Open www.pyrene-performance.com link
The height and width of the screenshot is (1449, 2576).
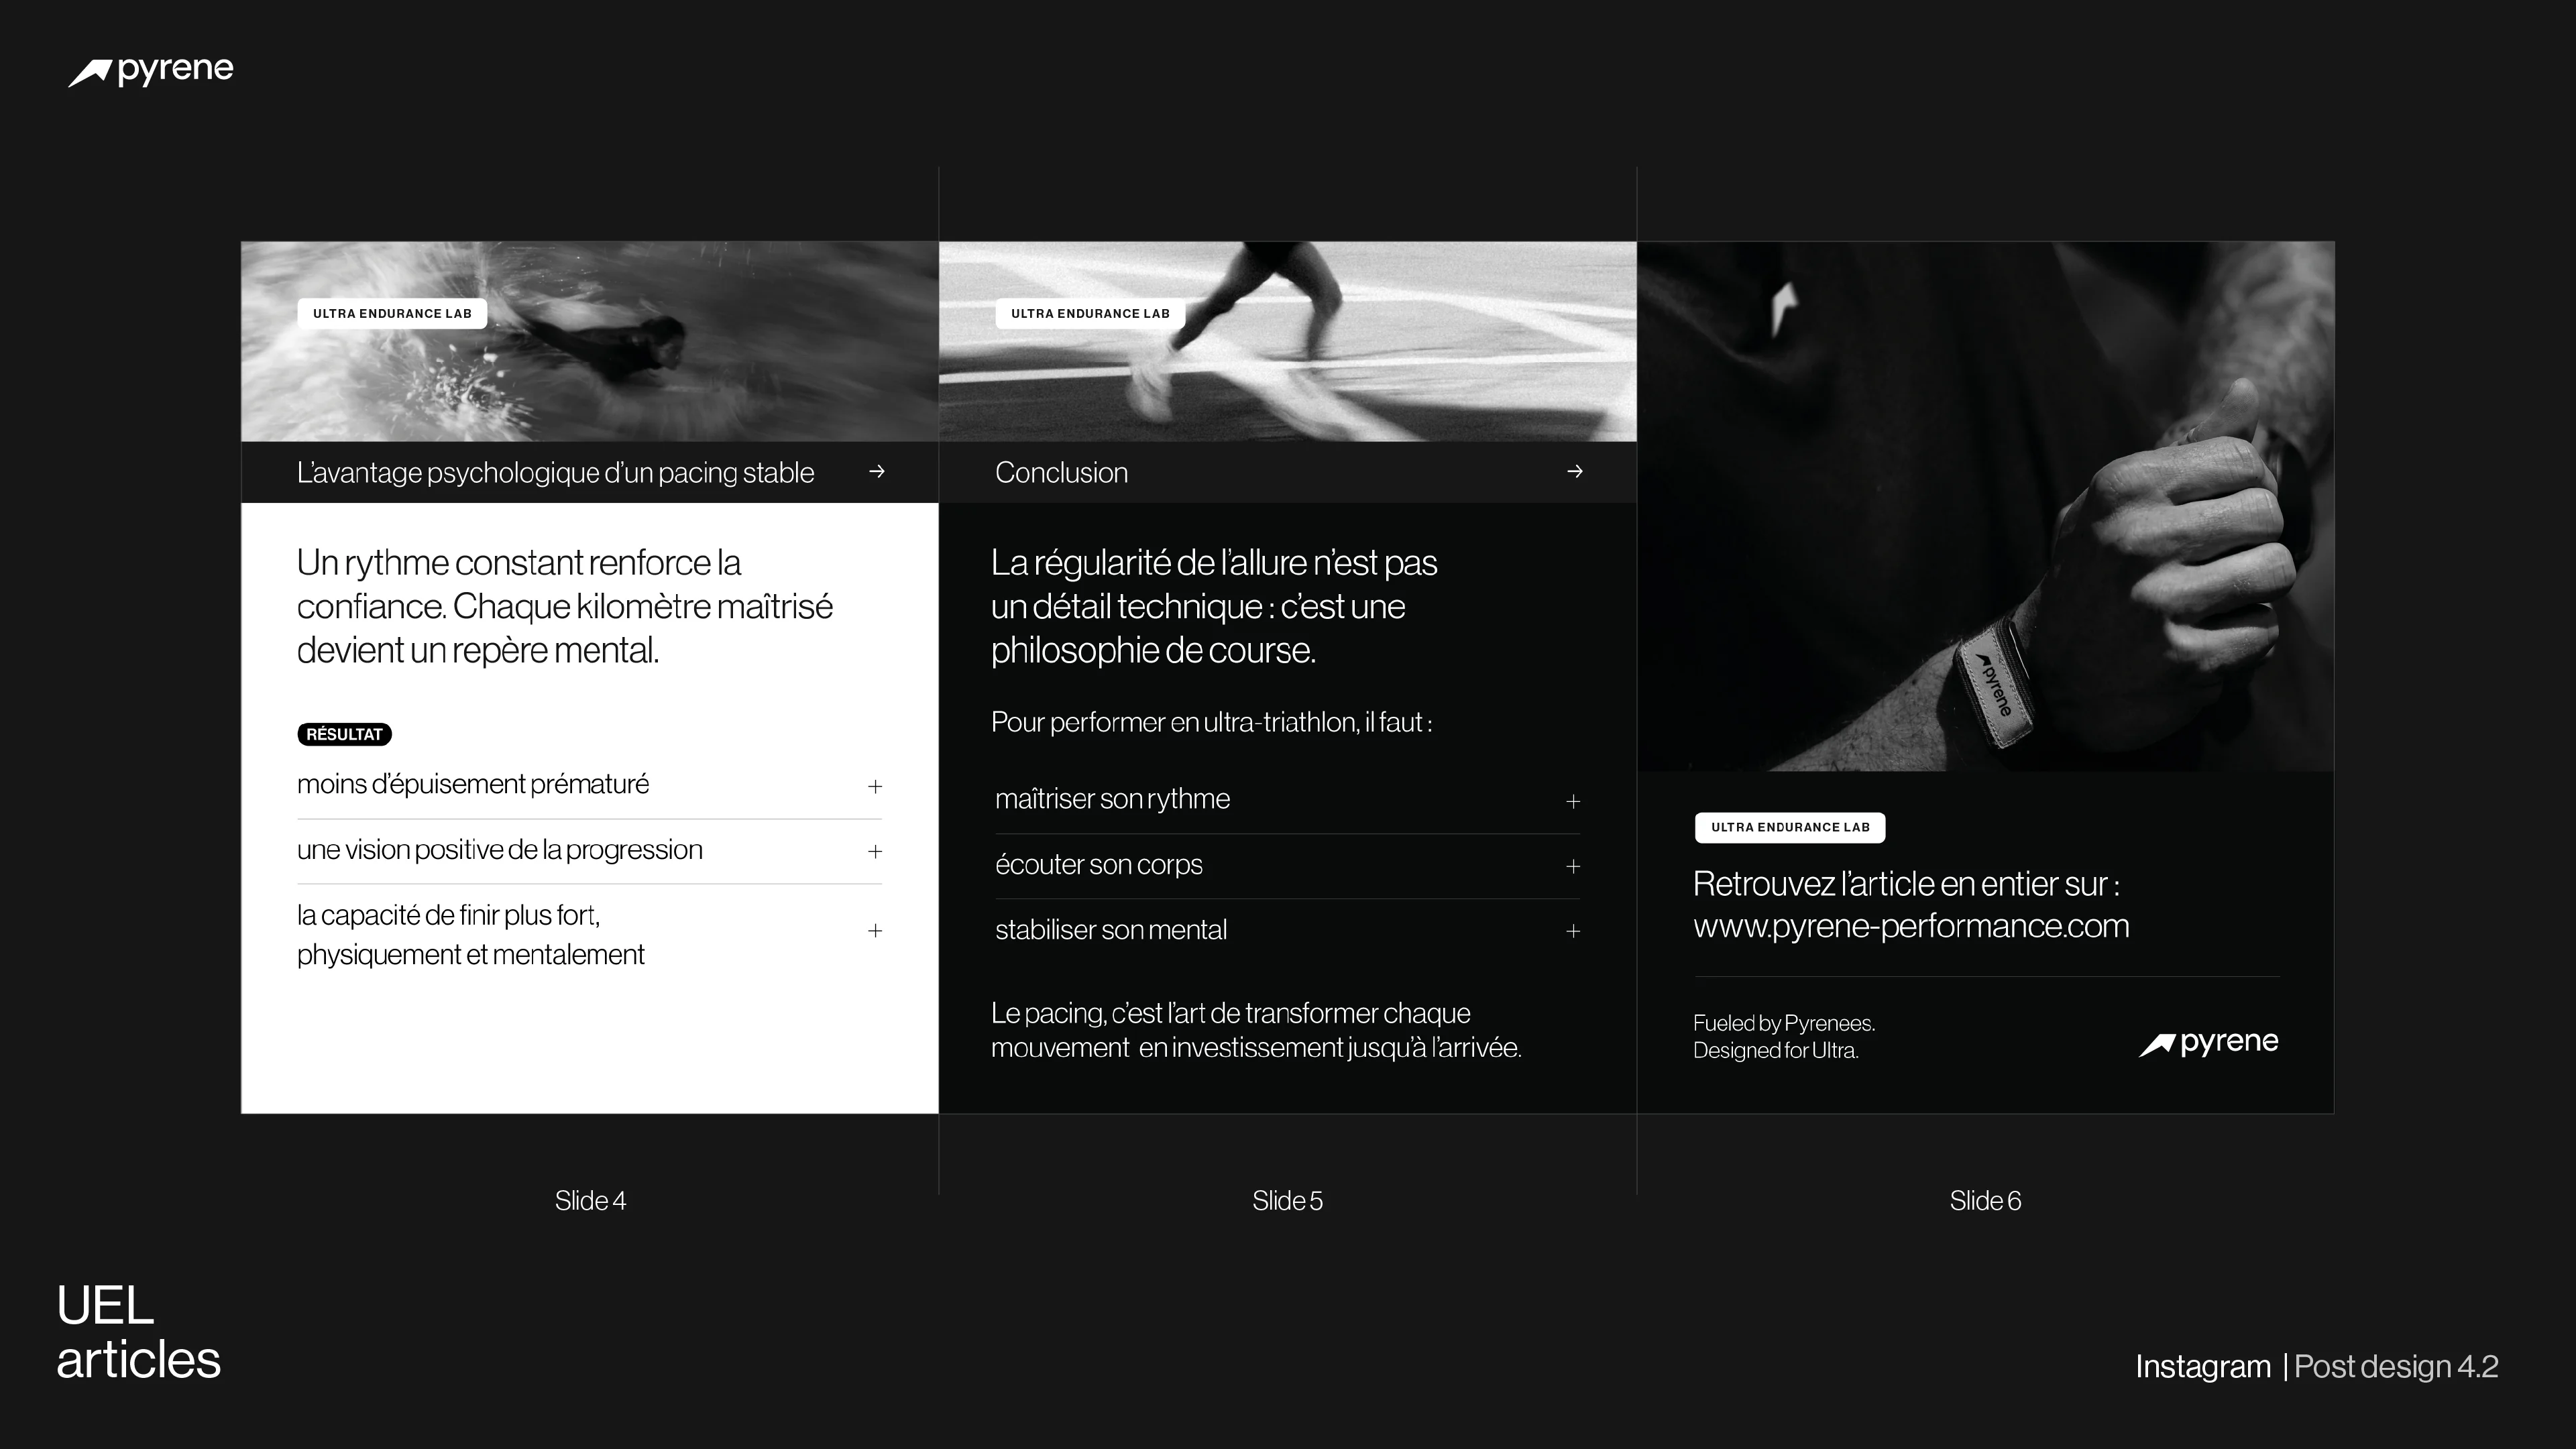(x=1910, y=926)
